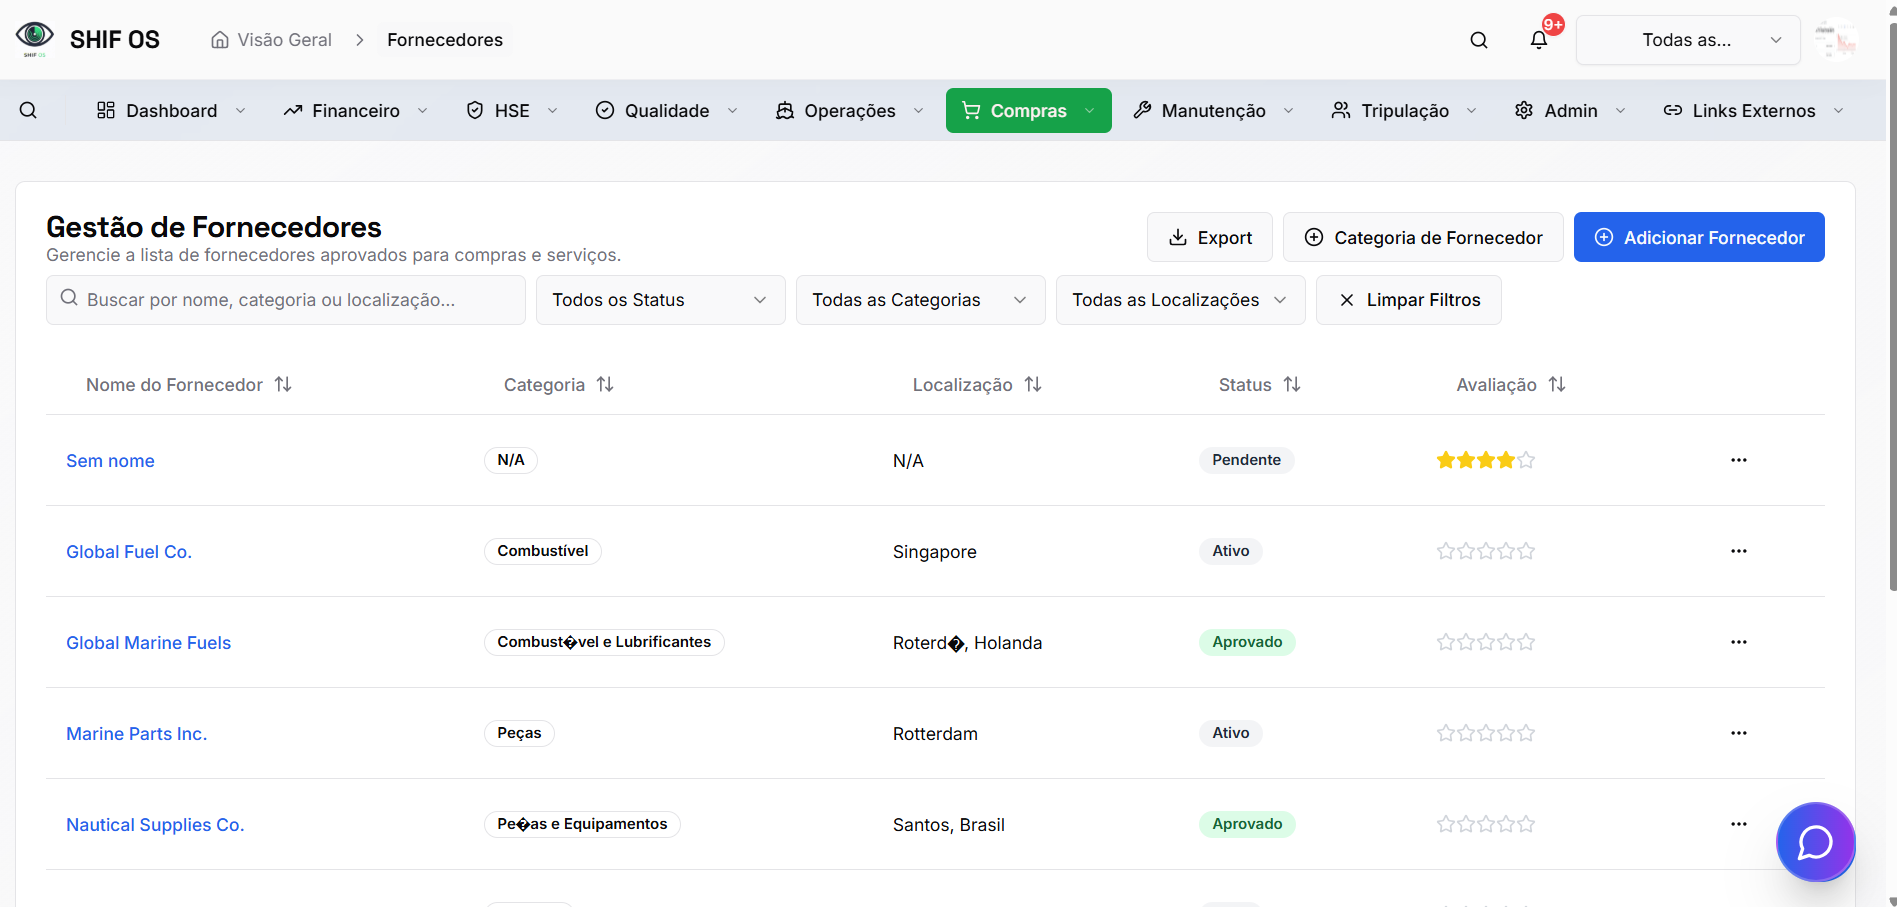Screen dimensions: 1897x907
Task: Click the user avatar in top right
Action: tap(1836, 40)
